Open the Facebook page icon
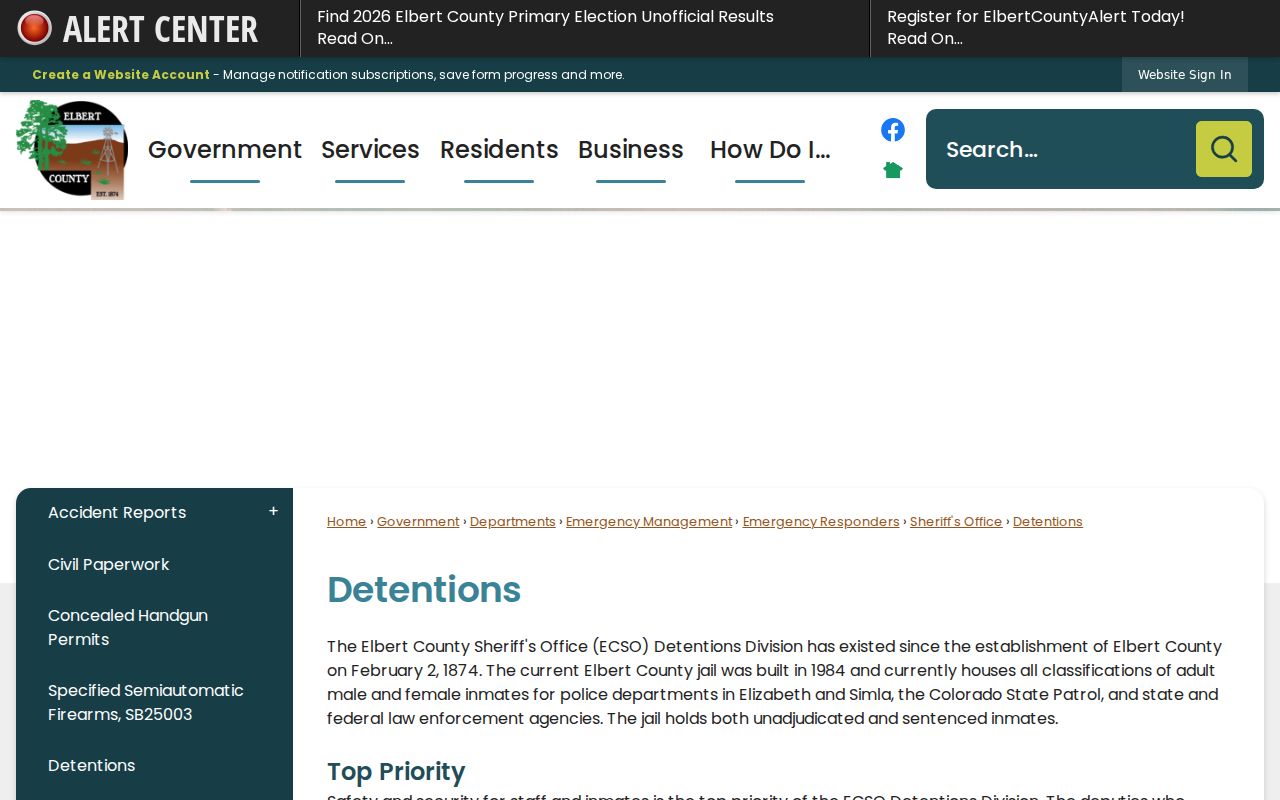The width and height of the screenshot is (1280, 800). tap(893, 130)
